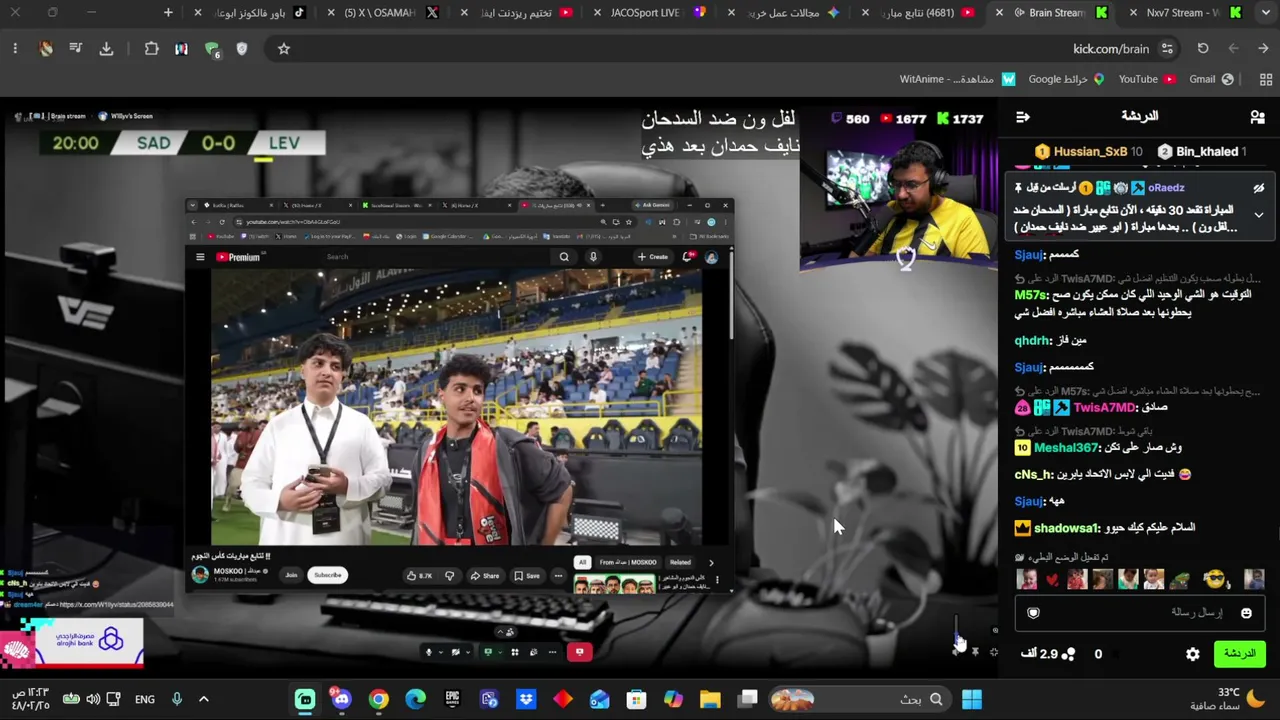Click the green الدردشة chat button
Image resolution: width=1280 pixels, height=720 pixels.
tap(1239, 654)
